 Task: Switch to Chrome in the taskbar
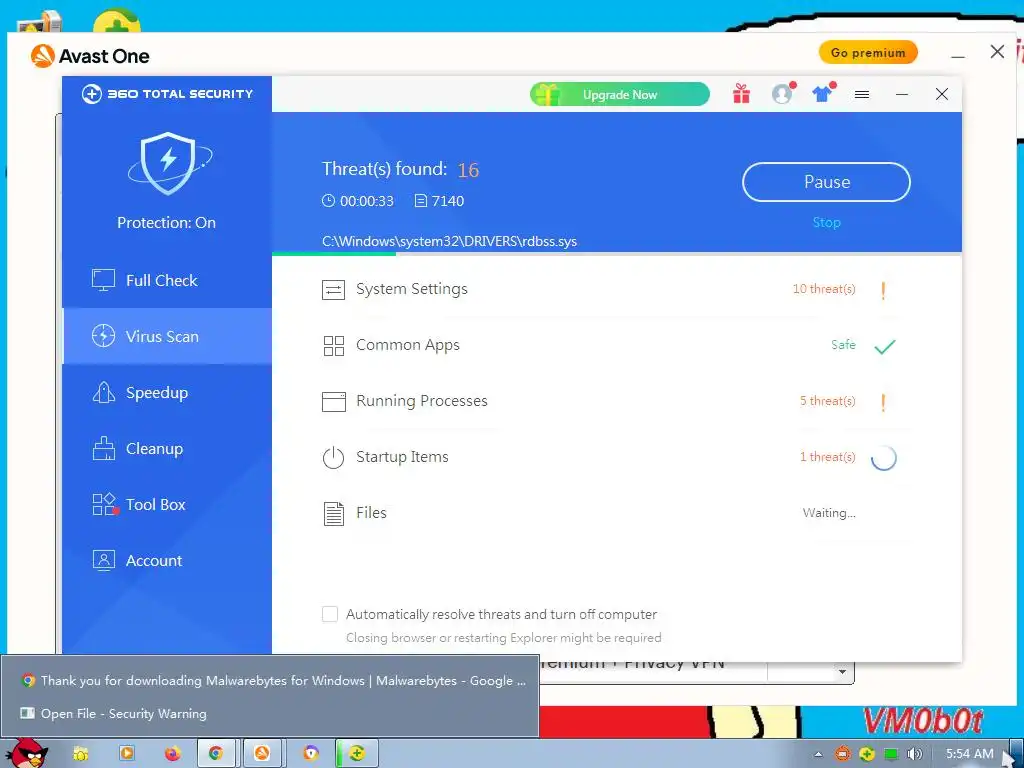(216, 754)
